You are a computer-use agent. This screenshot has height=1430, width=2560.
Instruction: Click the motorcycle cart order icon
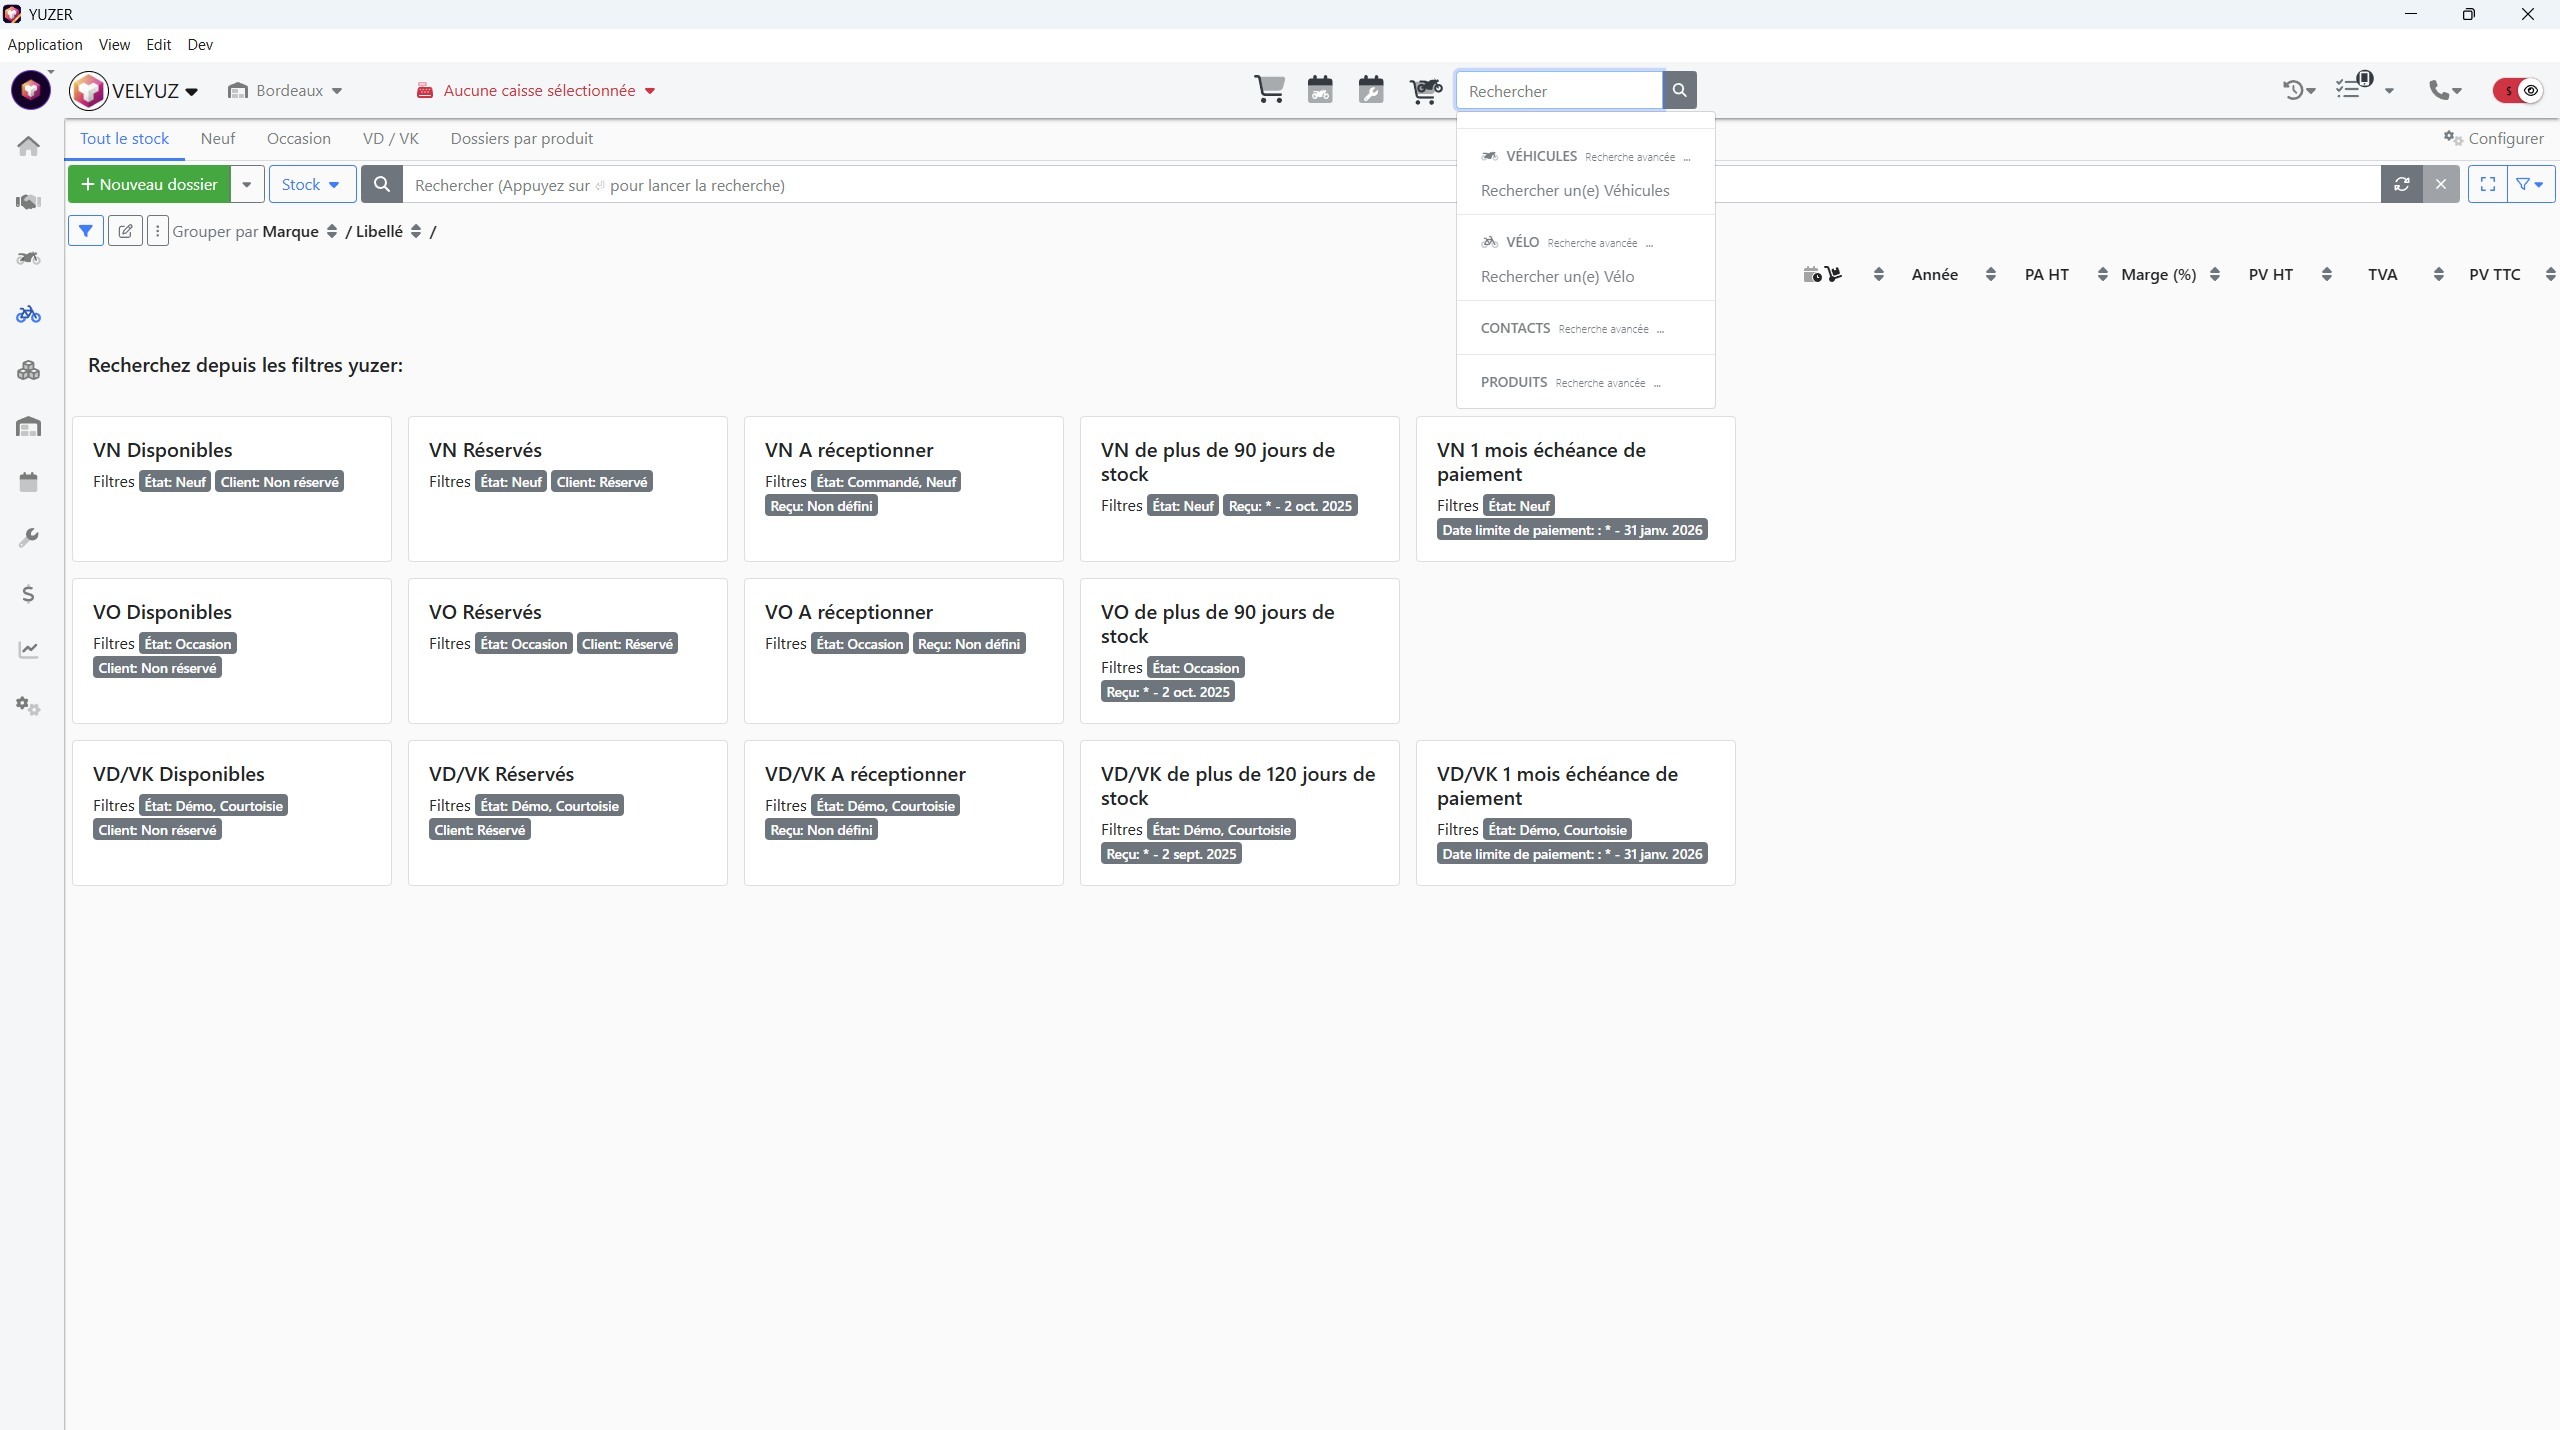coord(1425,90)
